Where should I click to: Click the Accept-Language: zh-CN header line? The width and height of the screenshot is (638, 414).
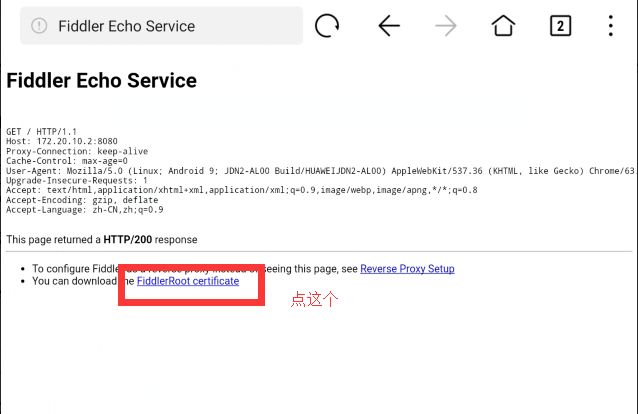coord(85,210)
